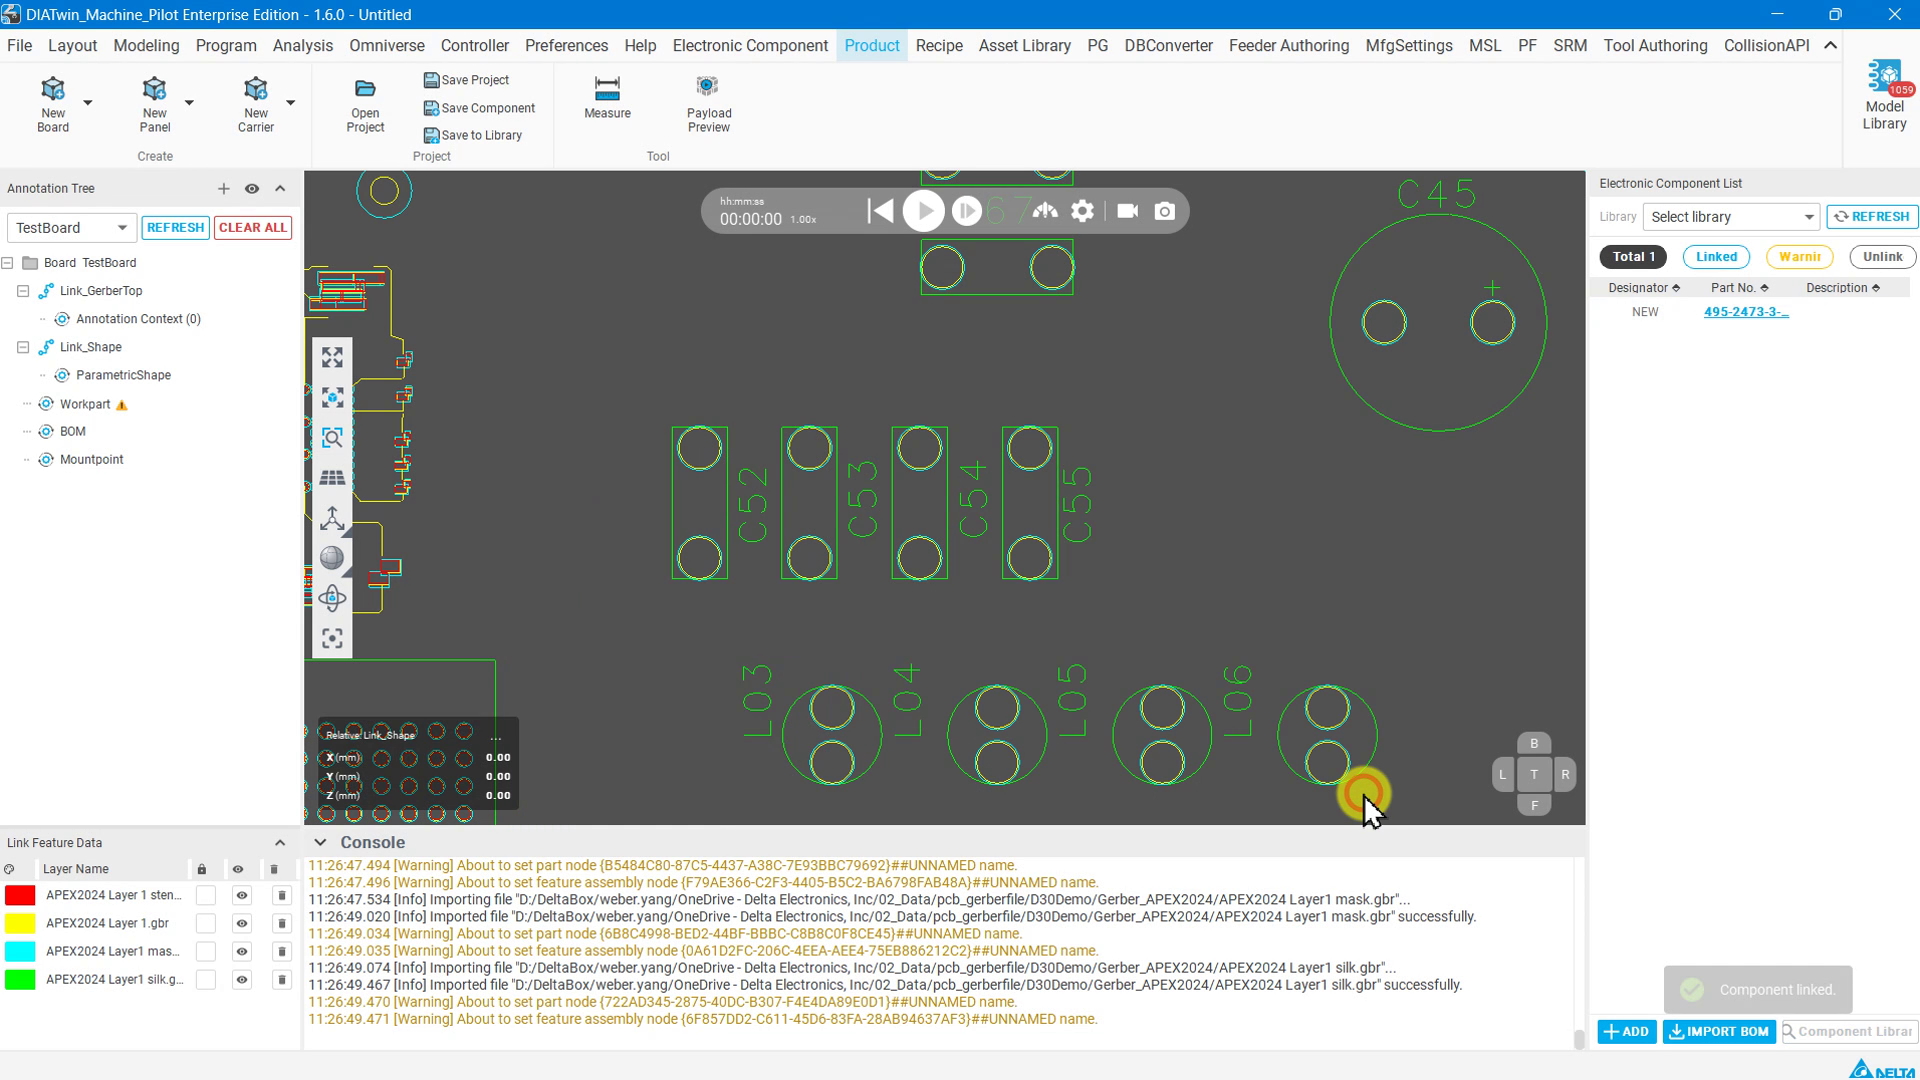Click the New Panel icon
This screenshot has width=1920, height=1080.
(x=154, y=102)
